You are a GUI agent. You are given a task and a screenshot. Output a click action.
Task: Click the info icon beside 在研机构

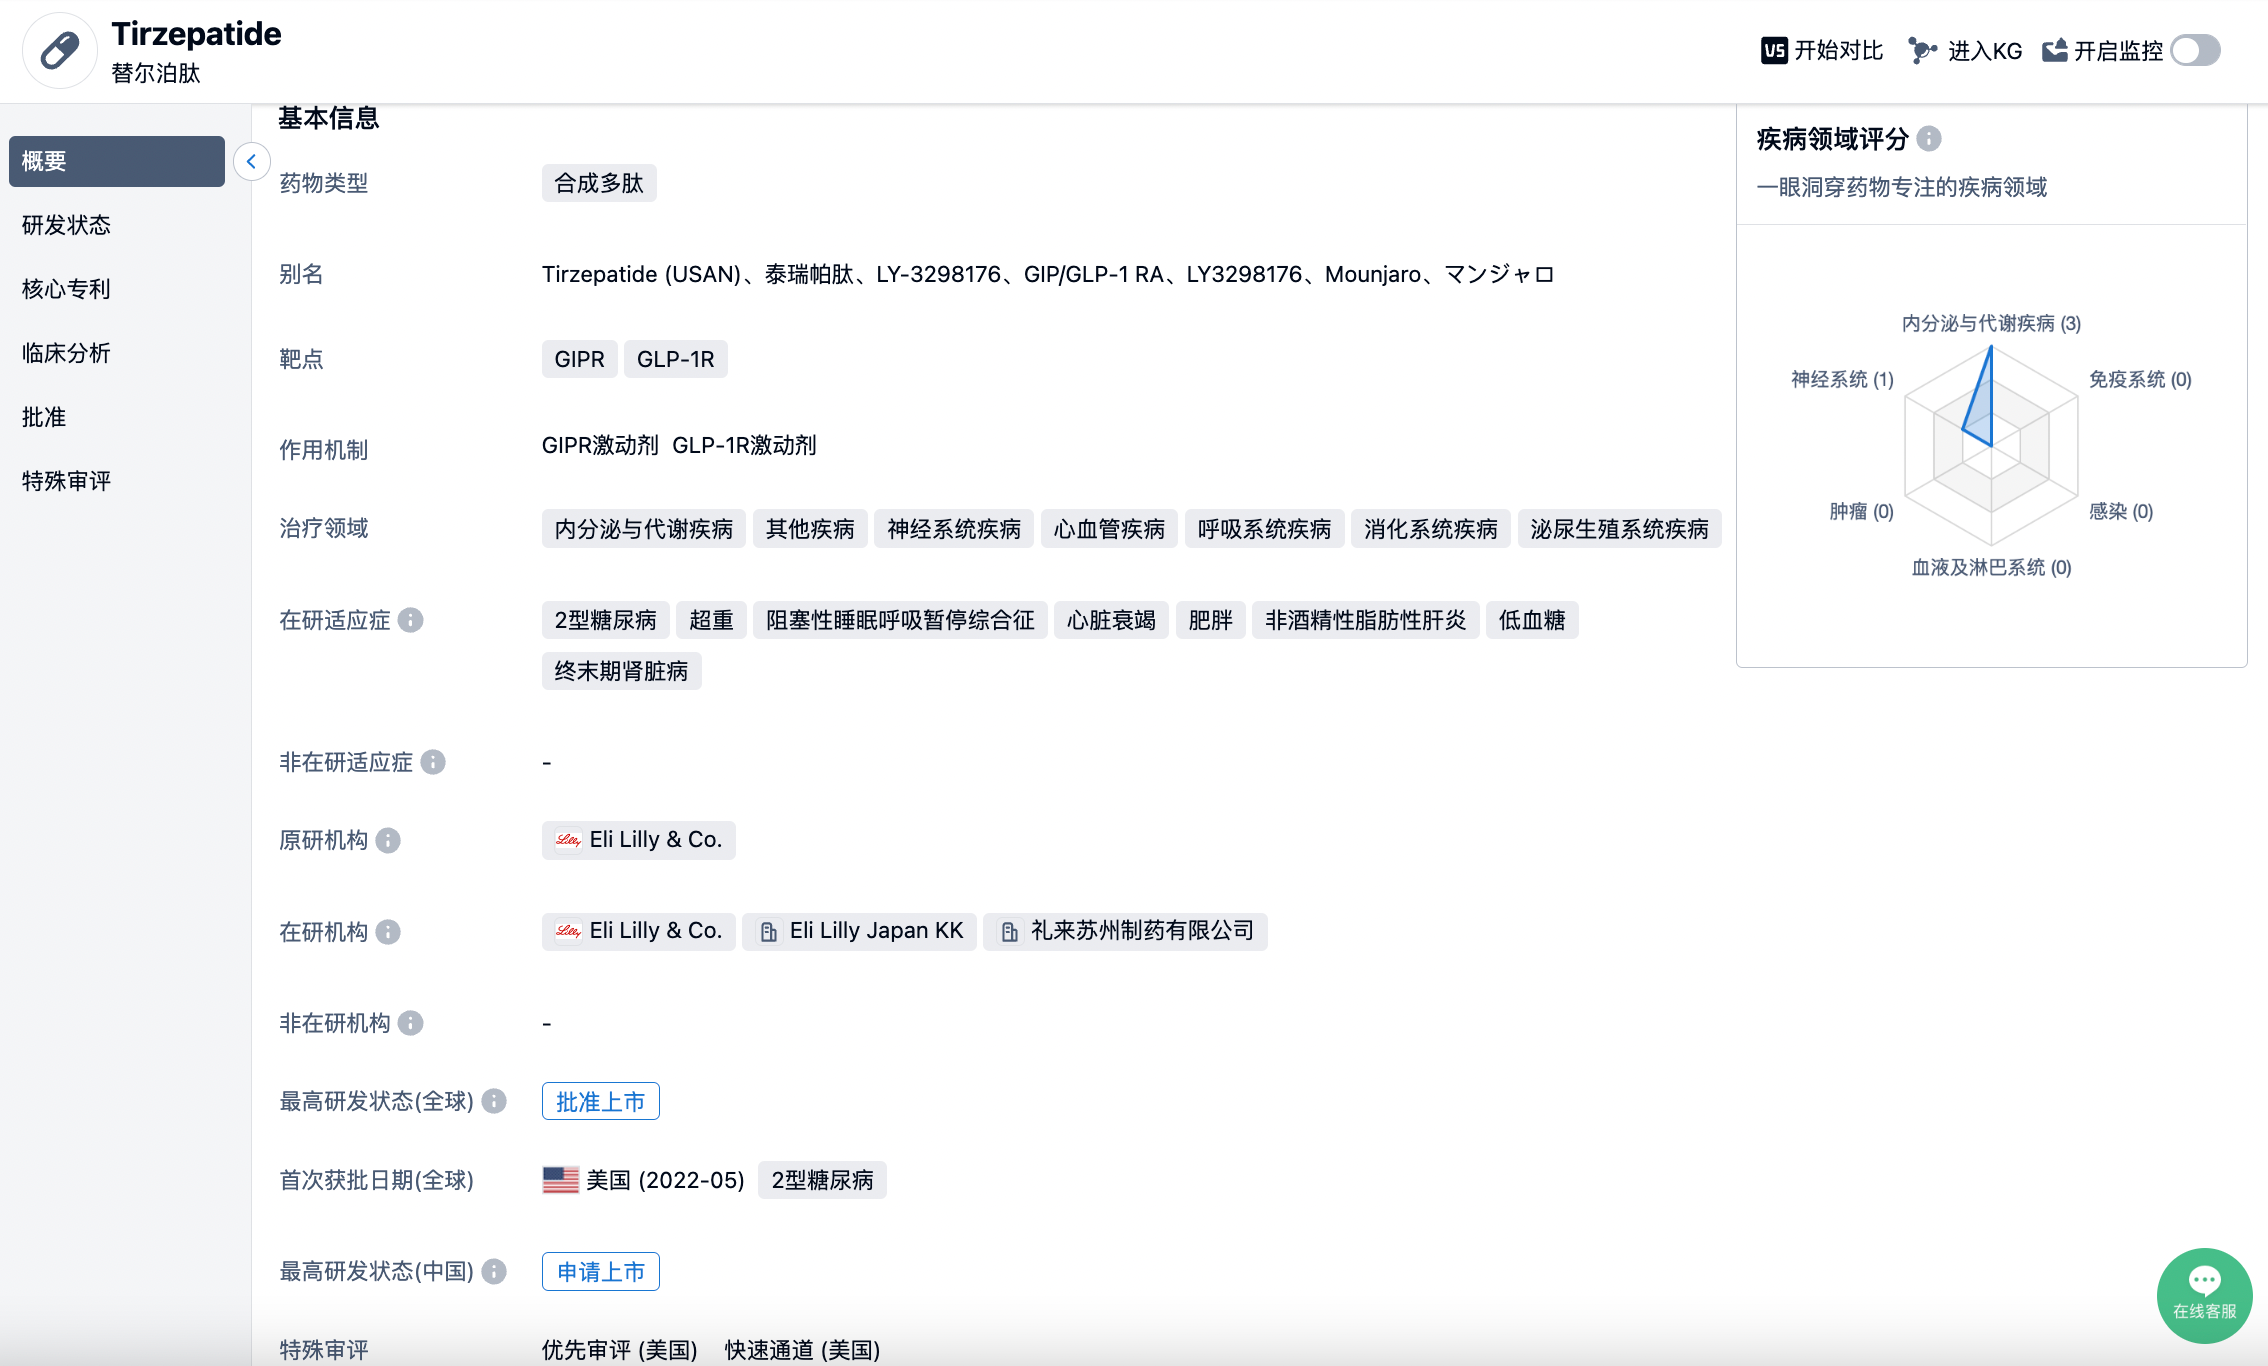pyautogui.click(x=388, y=932)
